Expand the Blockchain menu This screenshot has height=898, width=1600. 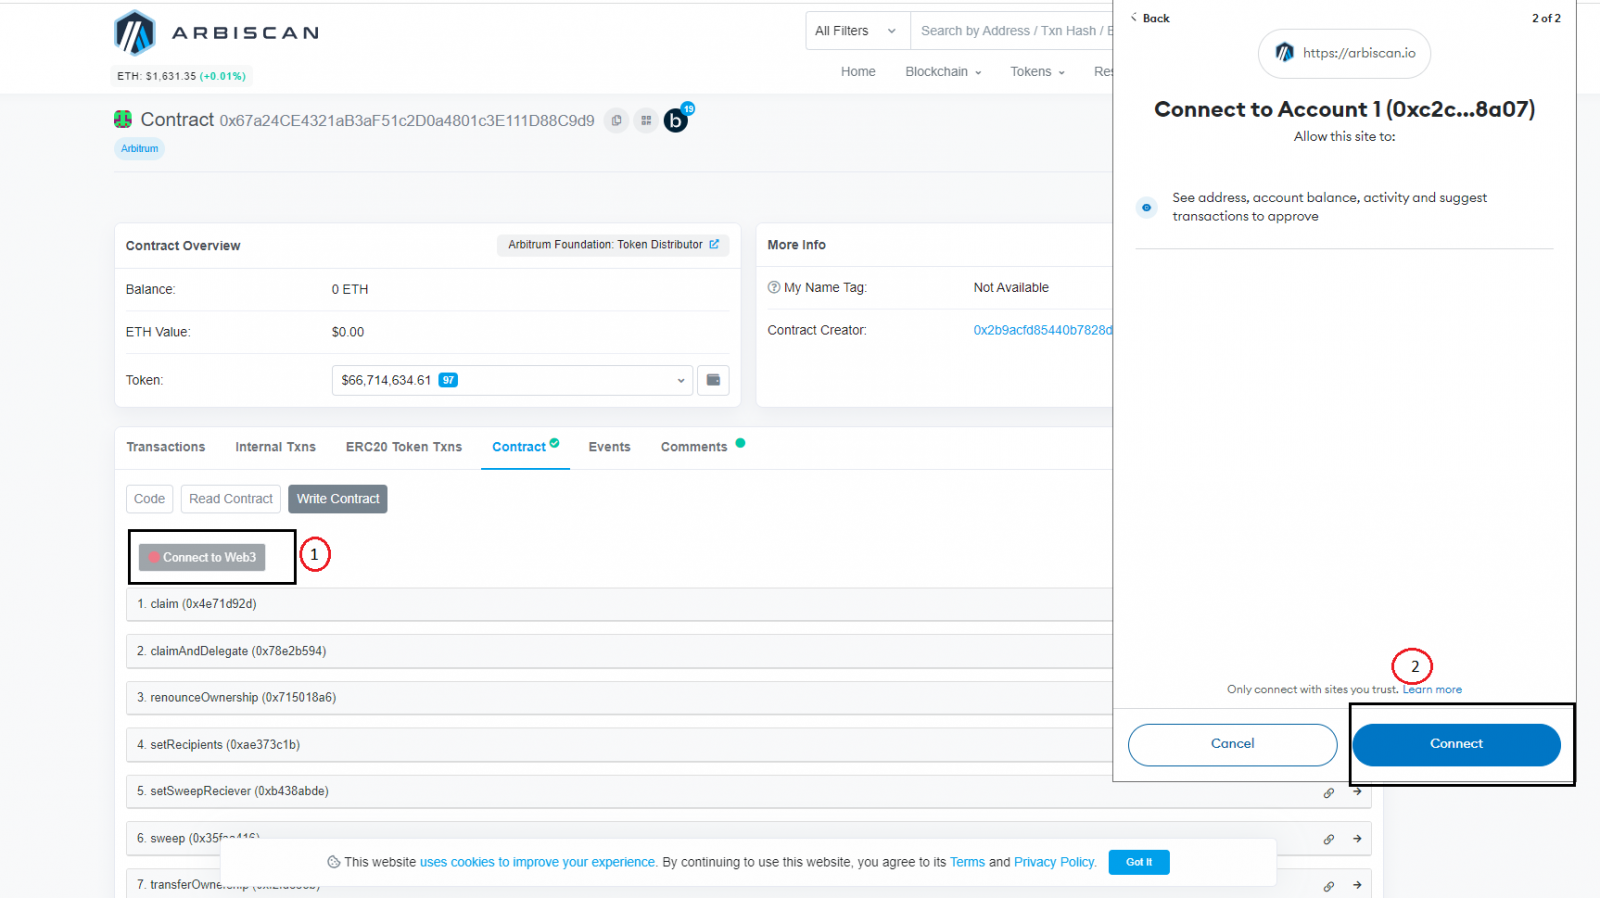(x=943, y=72)
